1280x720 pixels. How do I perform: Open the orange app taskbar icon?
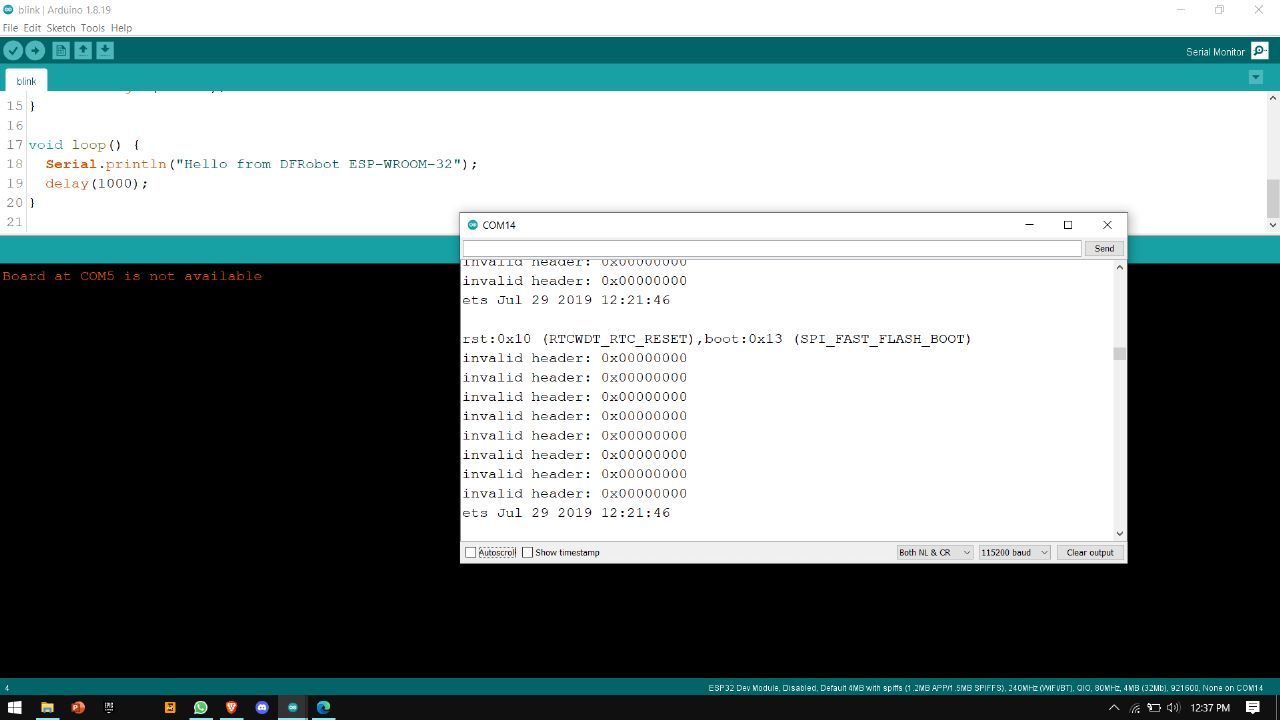tap(169, 707)
